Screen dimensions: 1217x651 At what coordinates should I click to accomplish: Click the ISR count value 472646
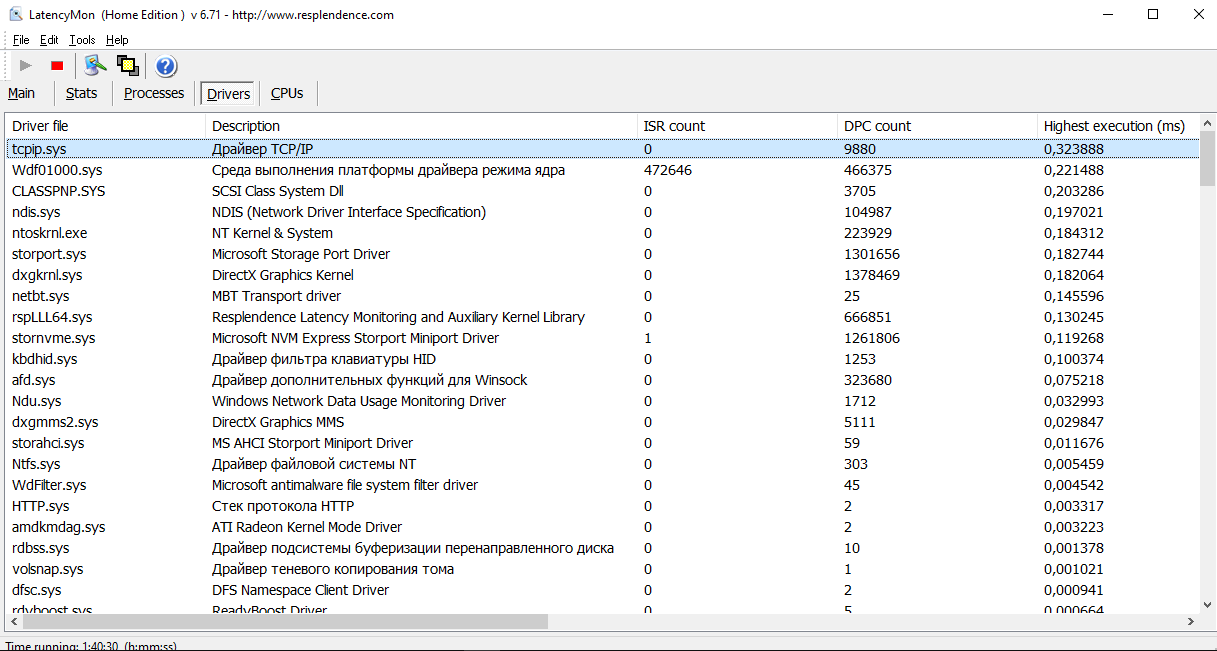pos(668,170)
